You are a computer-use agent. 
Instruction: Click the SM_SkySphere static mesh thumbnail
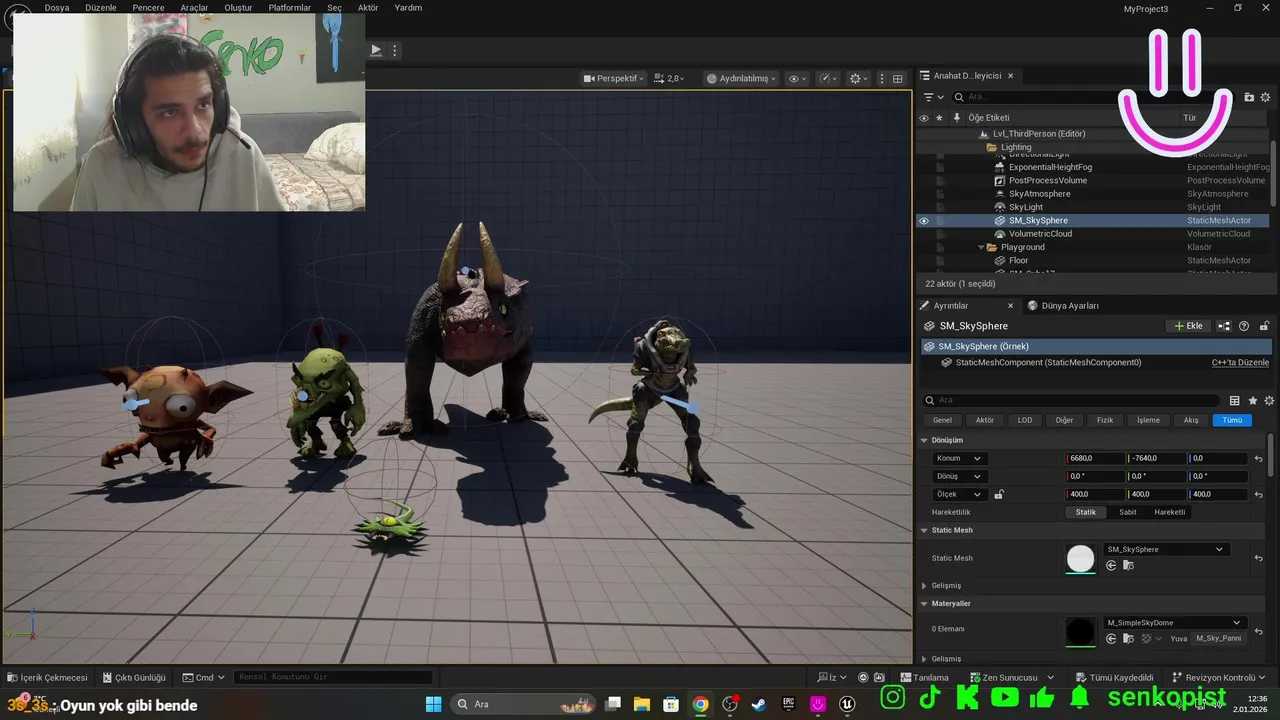coord(1081,558)
